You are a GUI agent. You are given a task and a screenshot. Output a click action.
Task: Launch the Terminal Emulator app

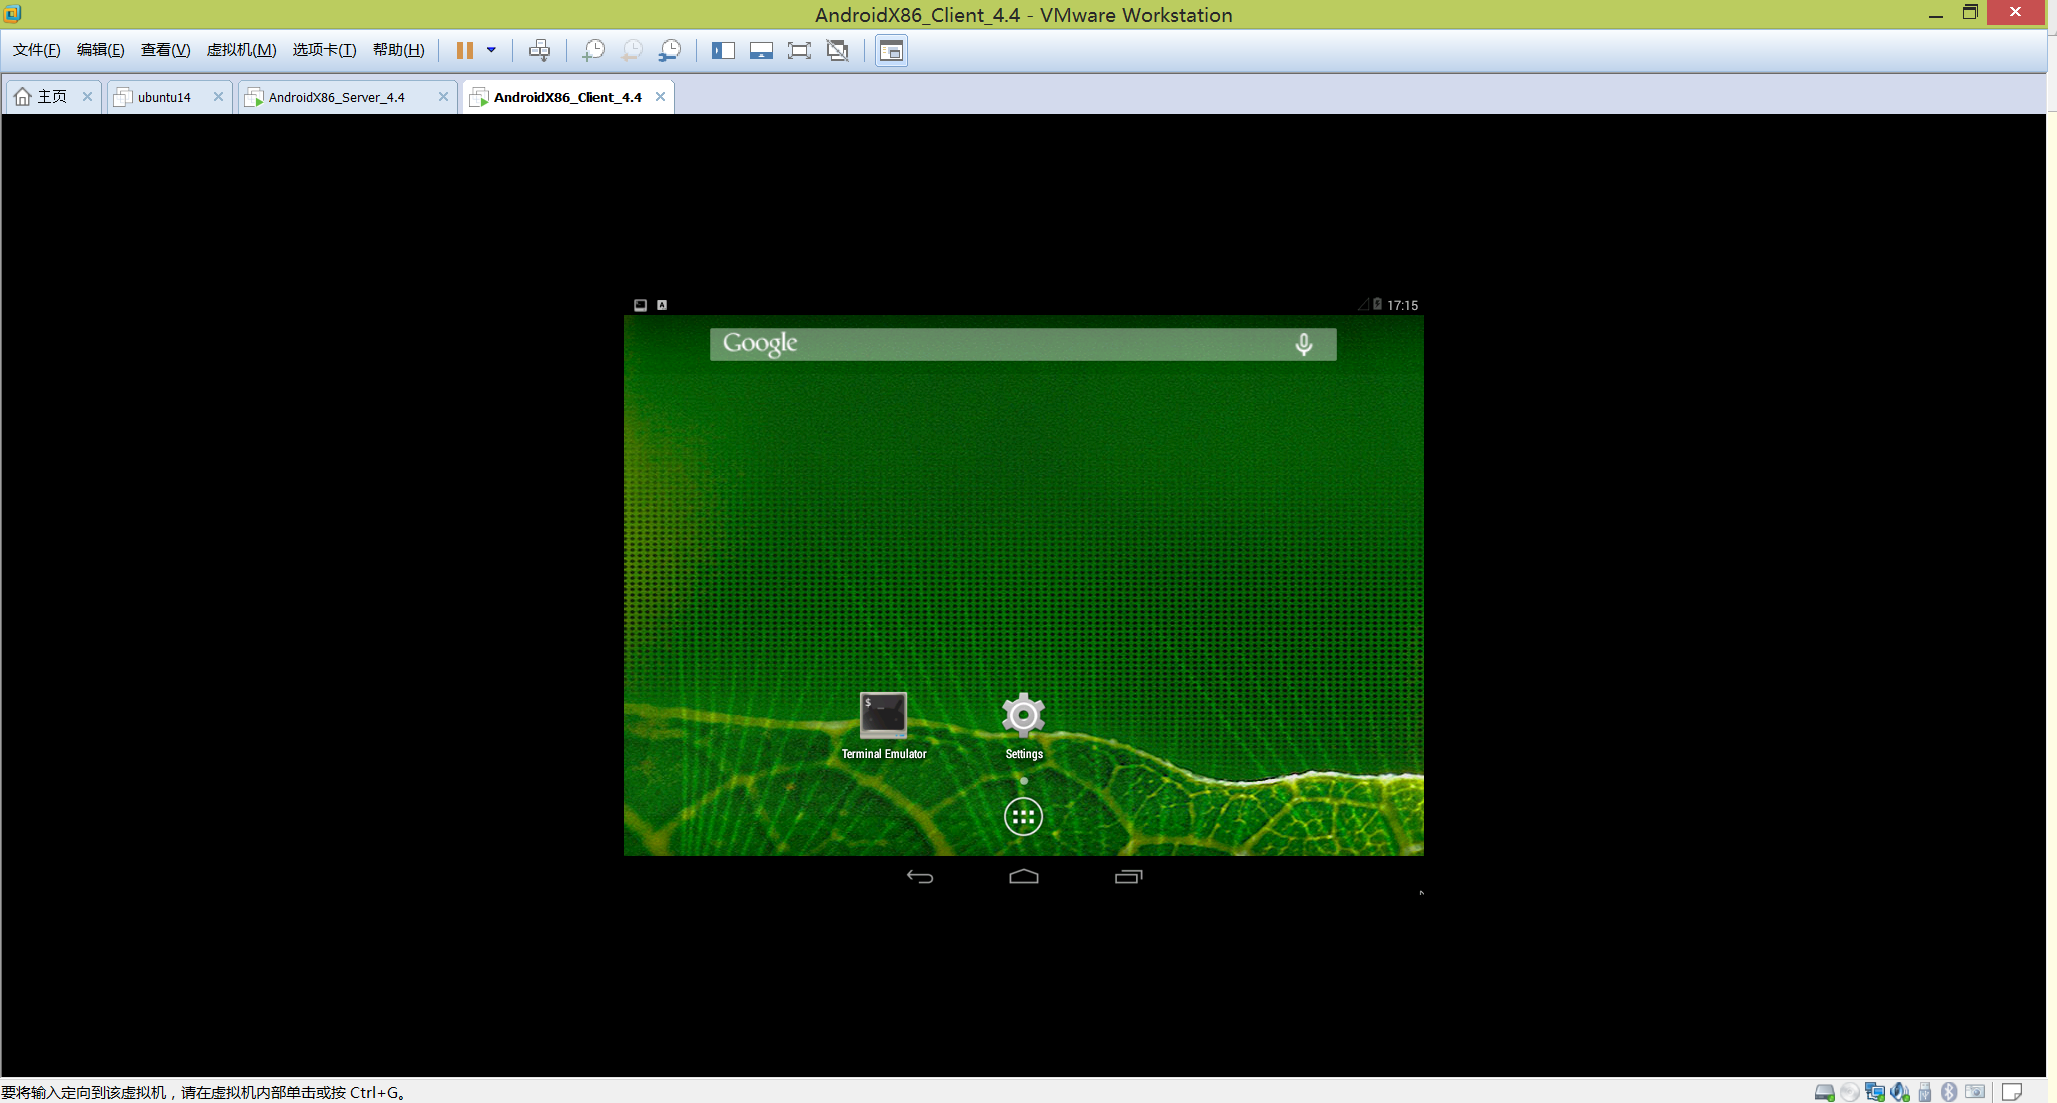(x=883, y=725)
